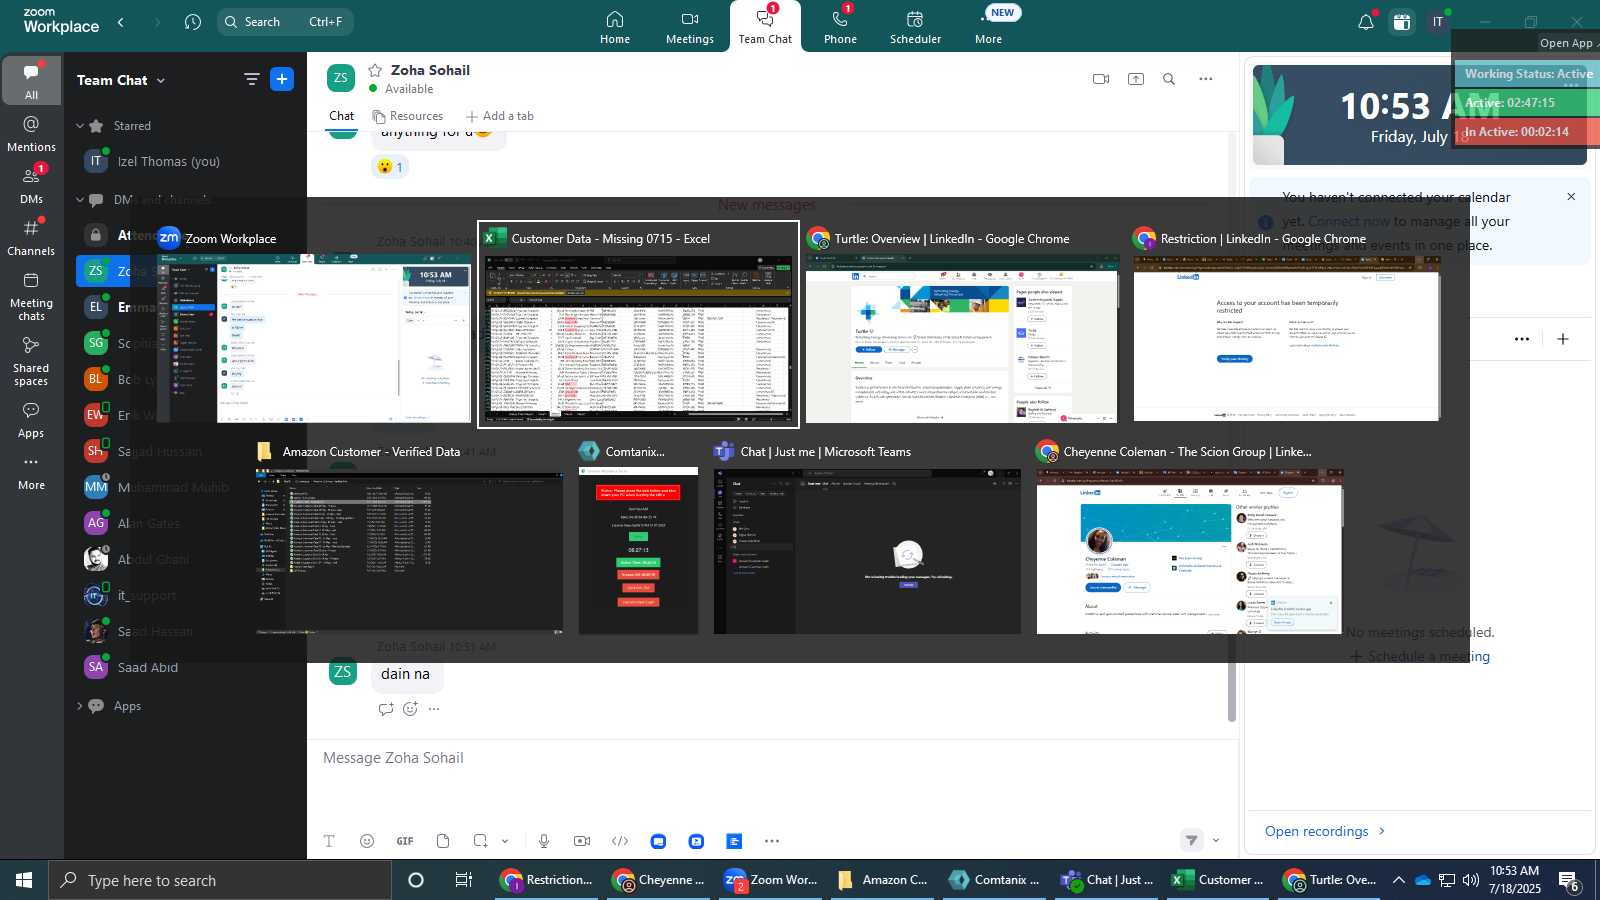
Task: Click the Schedule a meeting link
Action: pos(1420,656)
